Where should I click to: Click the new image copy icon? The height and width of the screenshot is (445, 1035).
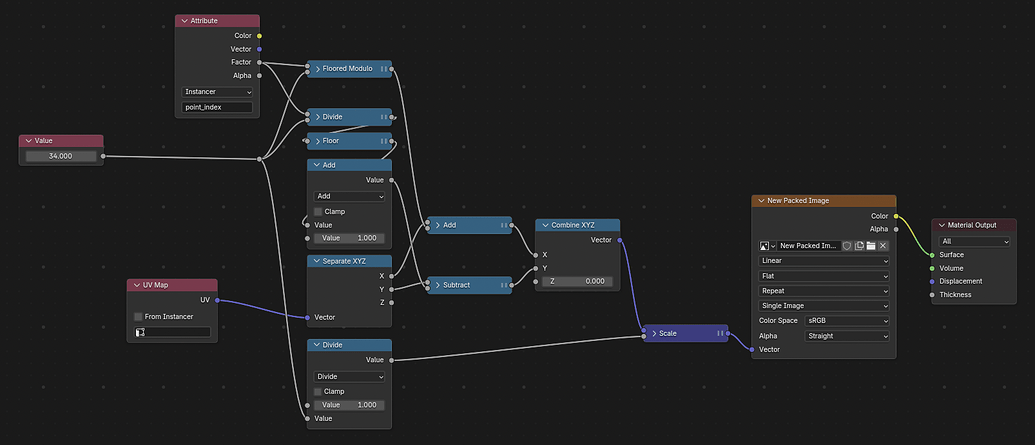pyautogui.click(x=859, y=246)
